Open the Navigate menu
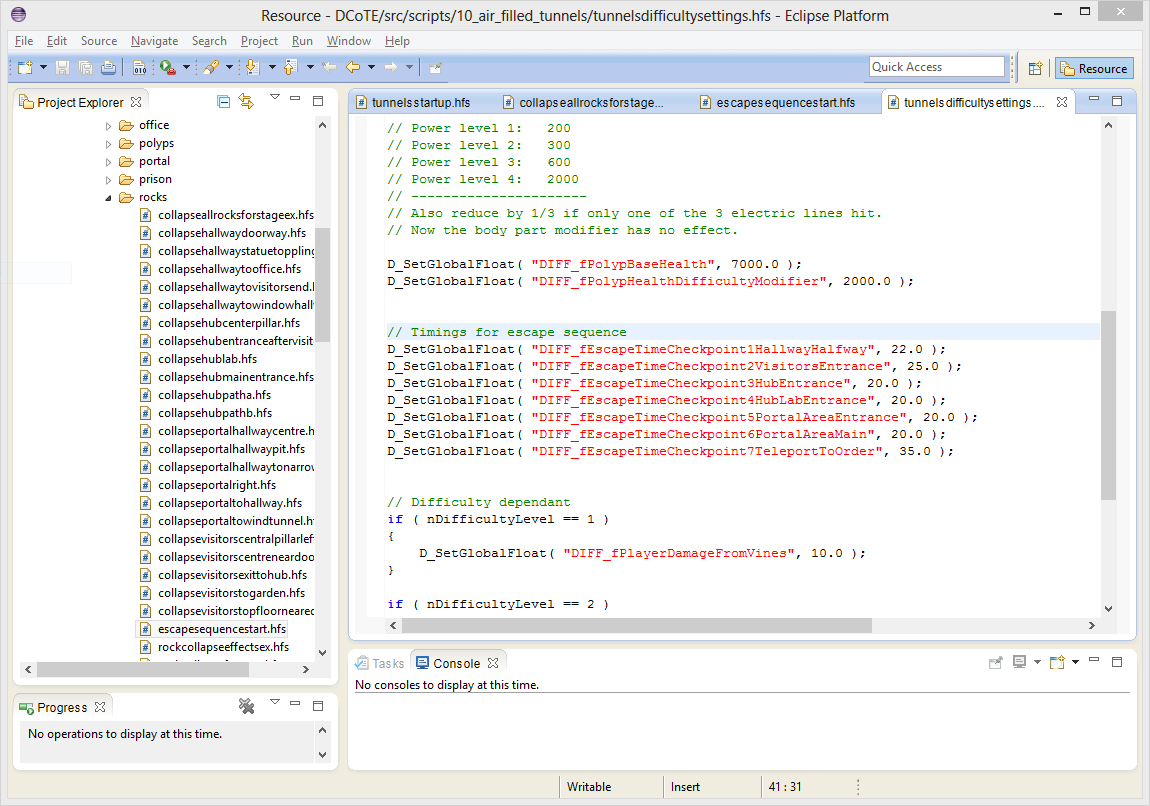Image resolution: width=1150 pixels, height=806 pixels. (154, 41)
